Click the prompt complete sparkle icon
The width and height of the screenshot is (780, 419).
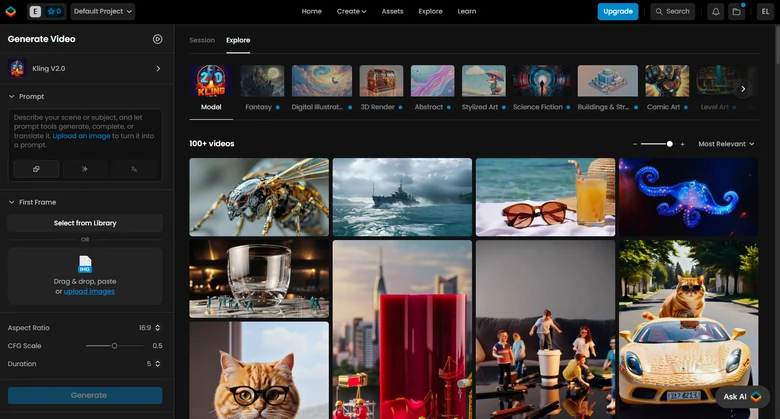[85, 169]
